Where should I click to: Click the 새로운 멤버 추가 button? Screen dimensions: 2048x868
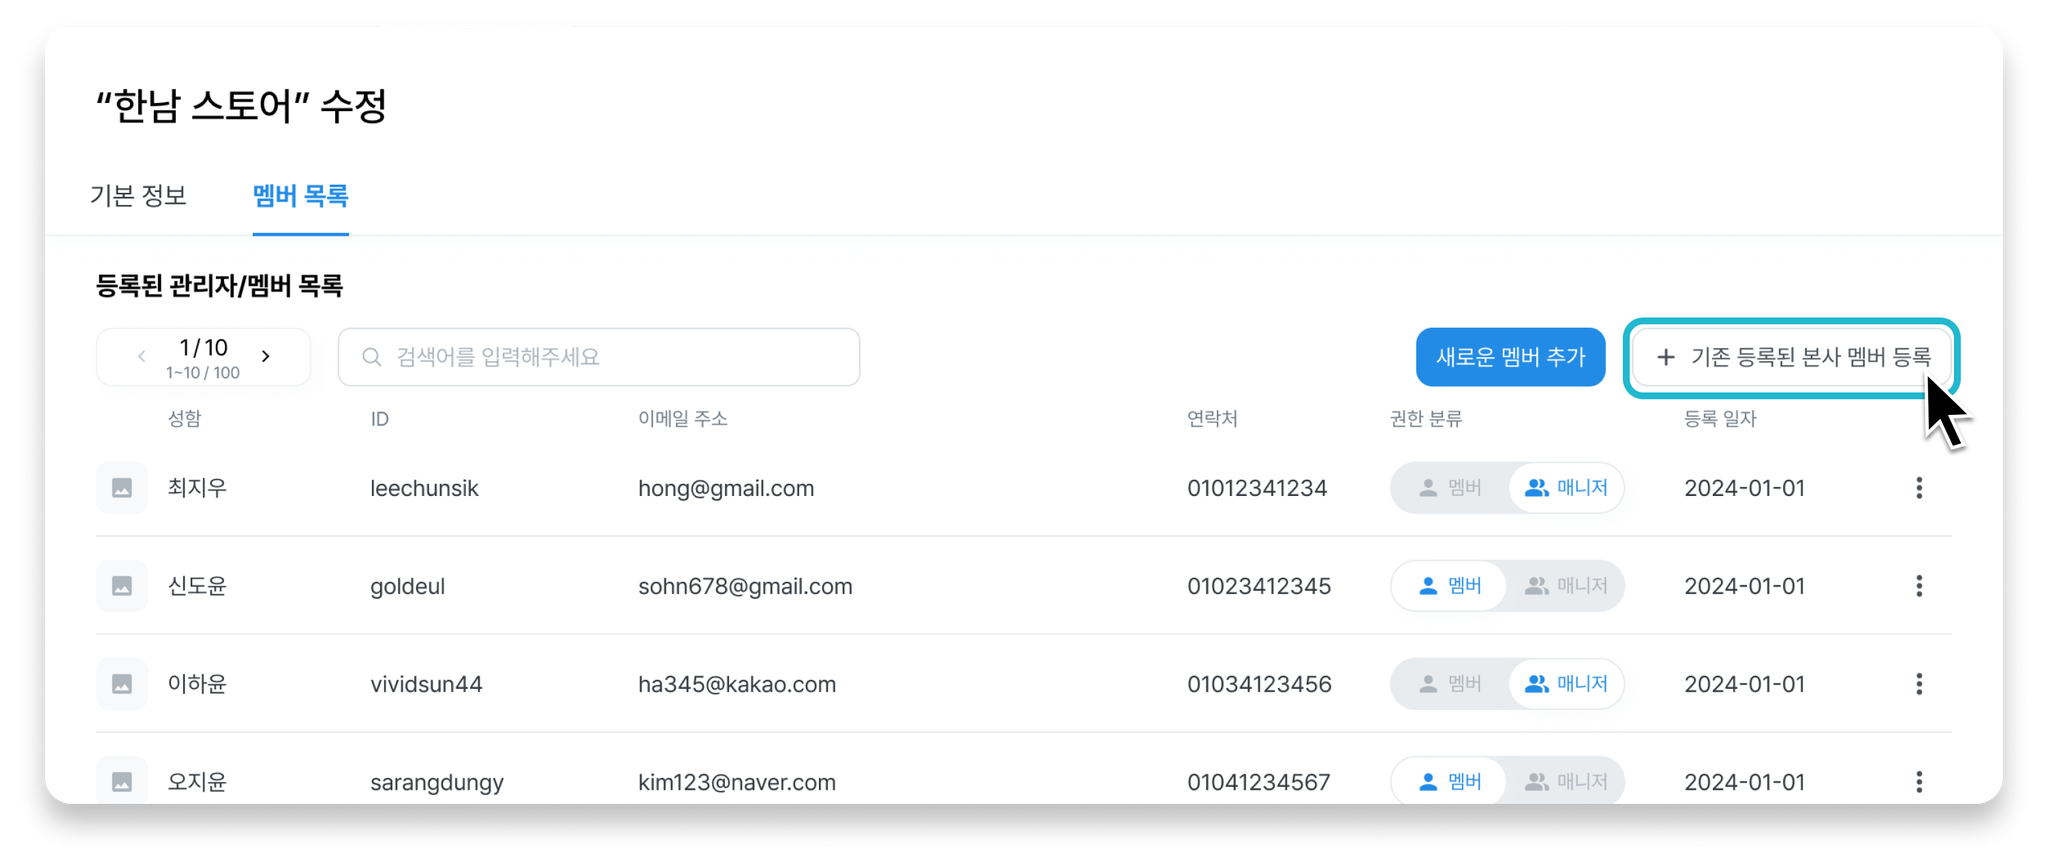(1510, 357)
